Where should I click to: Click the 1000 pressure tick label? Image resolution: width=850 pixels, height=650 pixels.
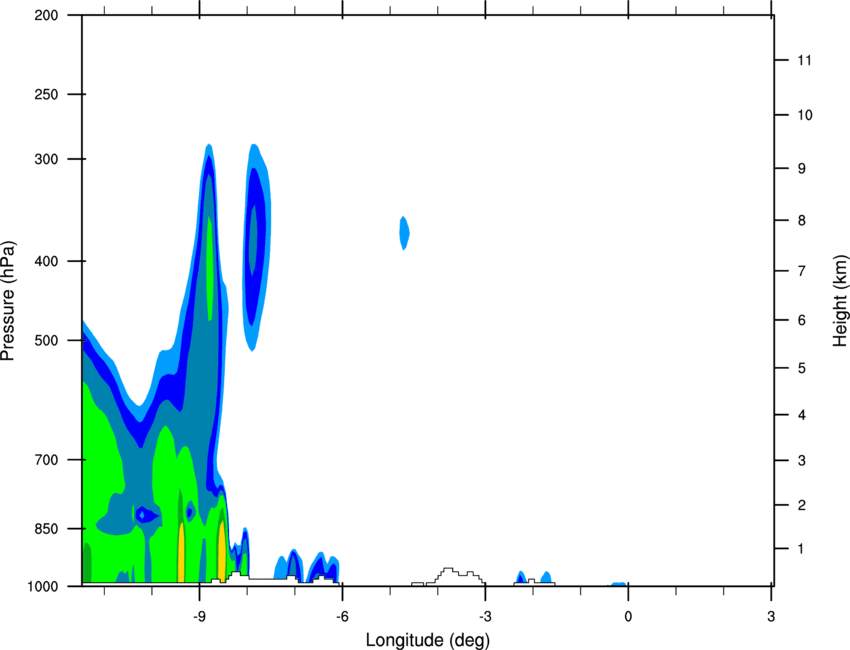(x=42, y=587)
